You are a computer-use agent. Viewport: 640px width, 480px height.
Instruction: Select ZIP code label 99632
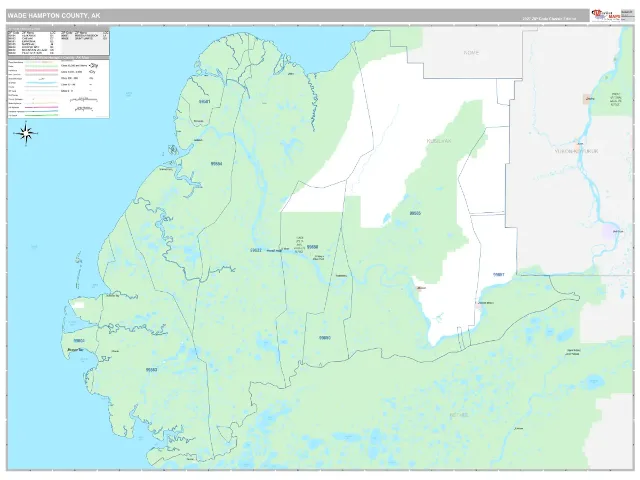(256, 250)
